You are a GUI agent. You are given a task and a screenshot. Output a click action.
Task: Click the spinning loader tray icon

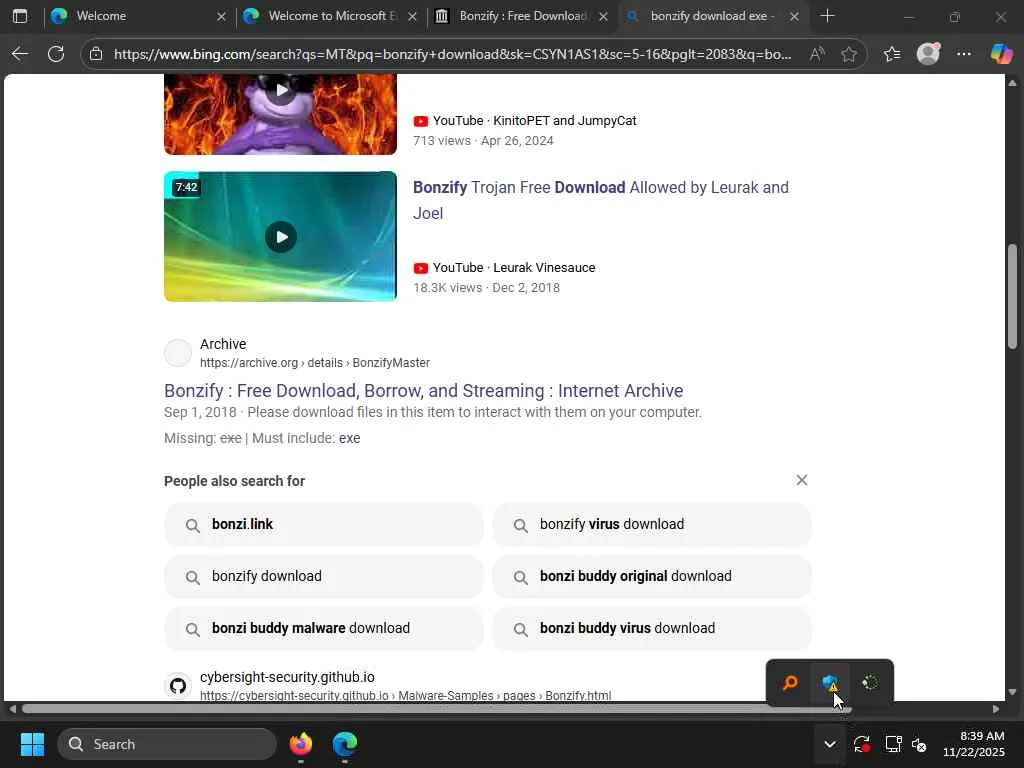(x=870, y=683)
